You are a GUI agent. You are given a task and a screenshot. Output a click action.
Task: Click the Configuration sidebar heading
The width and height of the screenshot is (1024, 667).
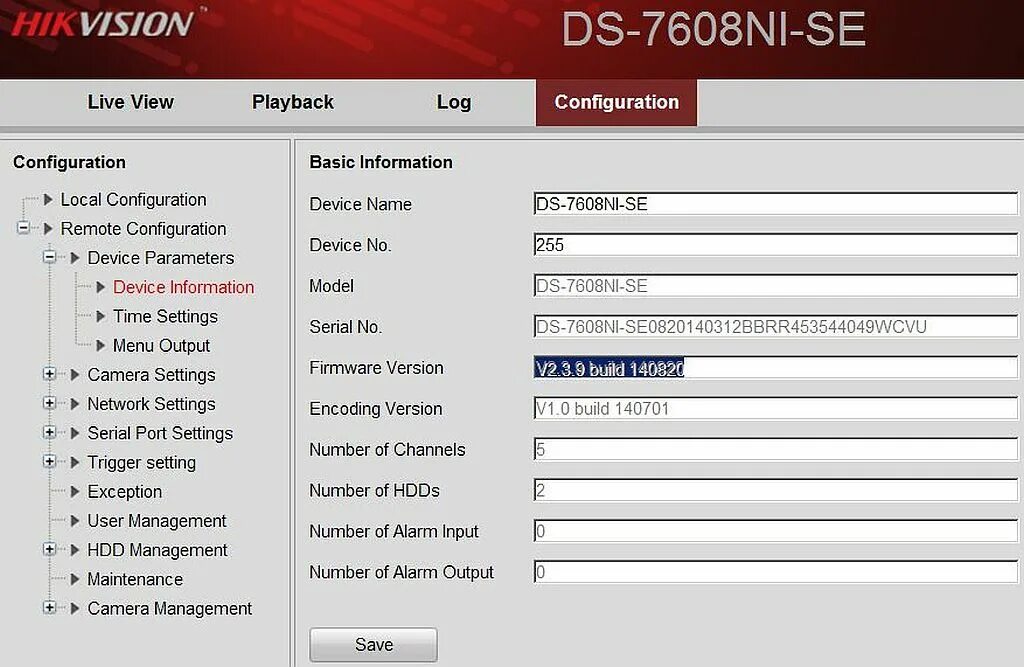[x=69, y=162]
